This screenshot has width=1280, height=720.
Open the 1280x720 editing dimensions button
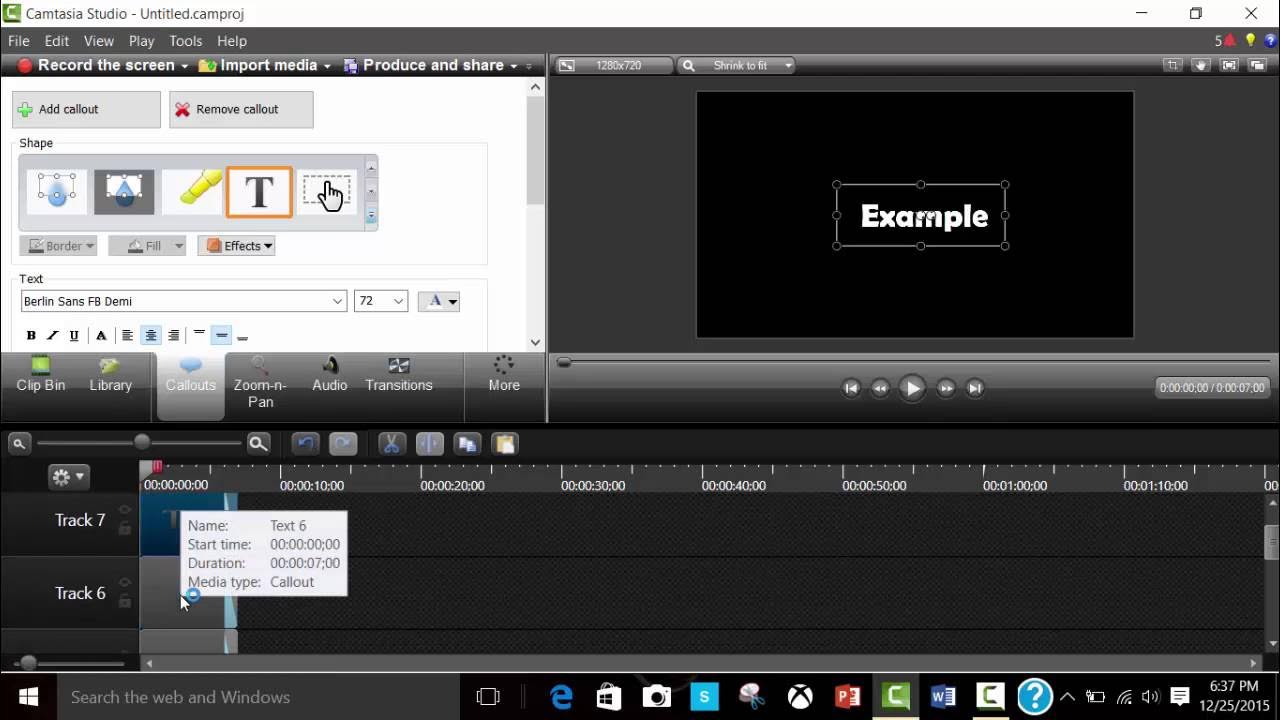point(613,65)
